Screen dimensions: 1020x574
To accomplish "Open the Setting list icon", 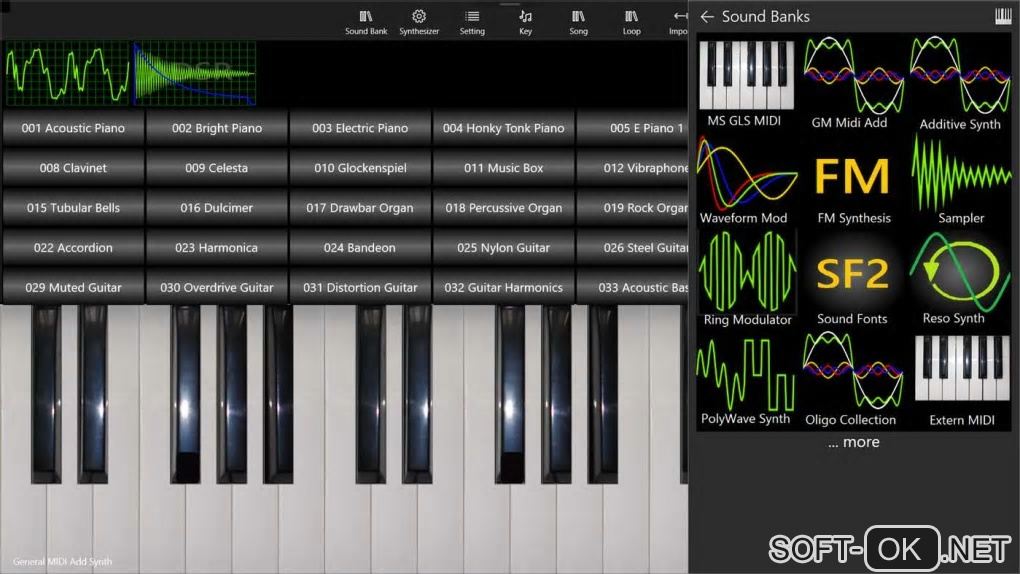I will click(x=472, y=22).
